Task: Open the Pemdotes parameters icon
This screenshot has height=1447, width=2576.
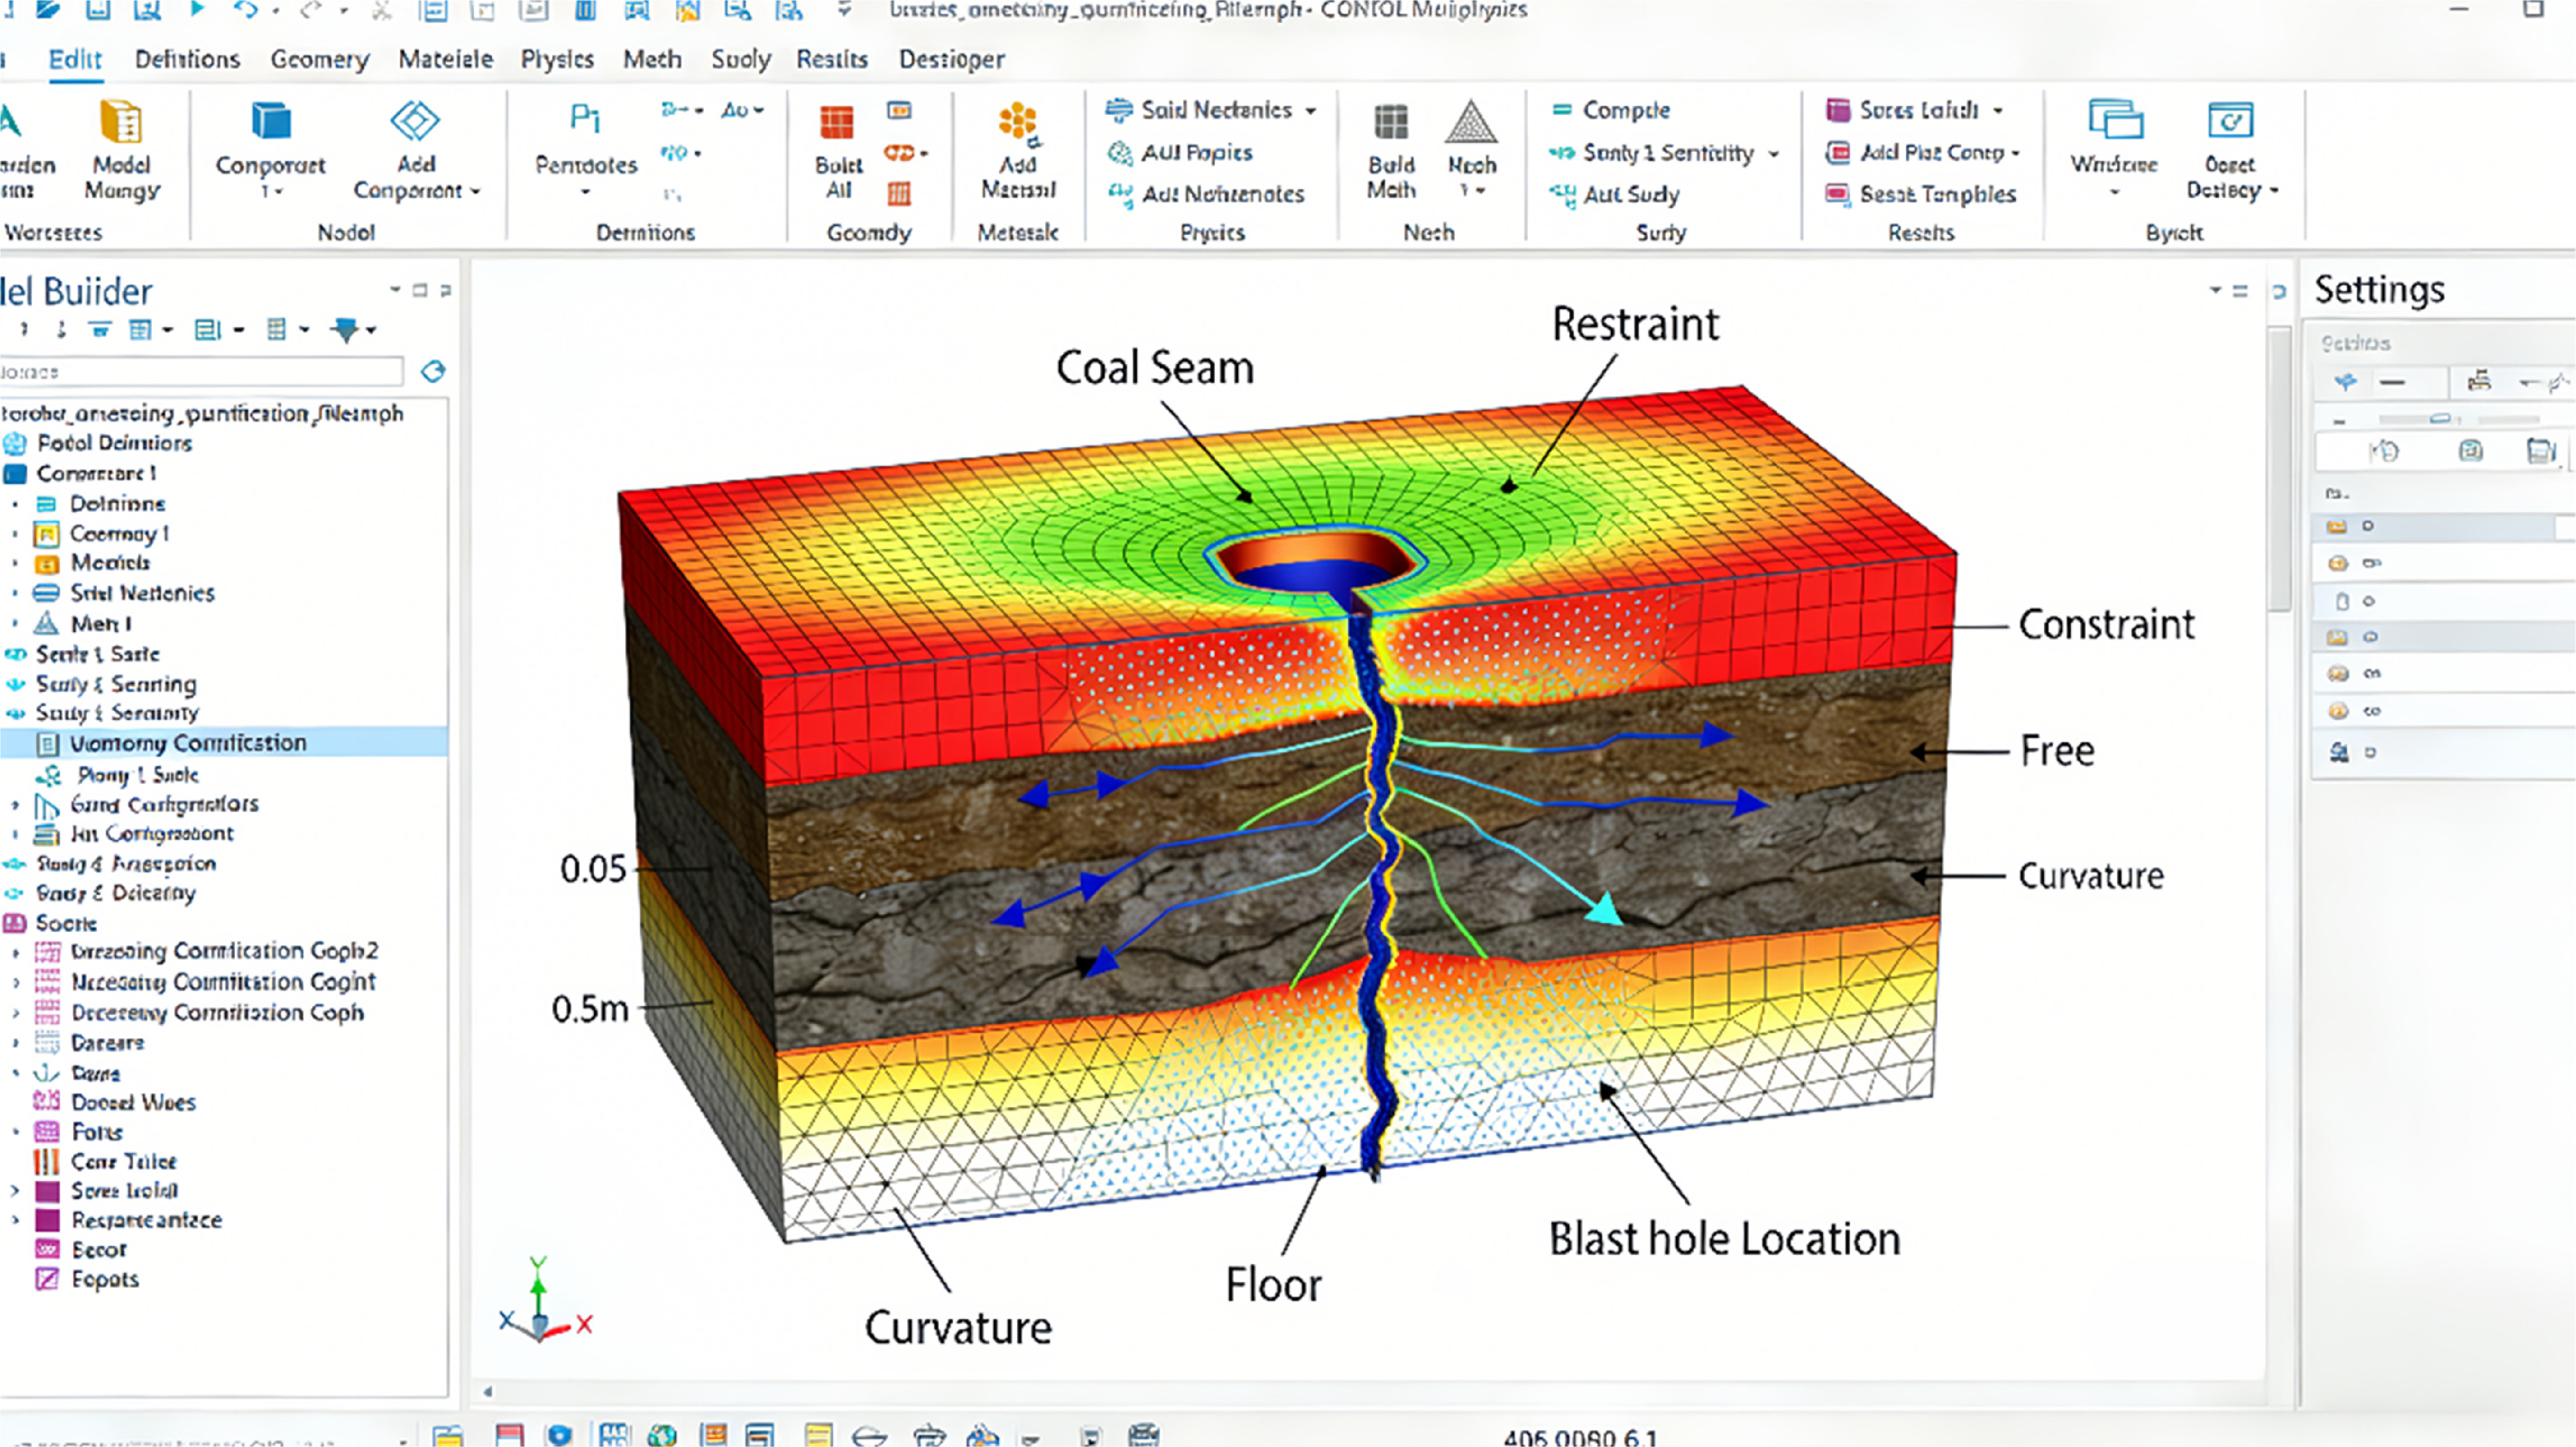Action: 585,119
